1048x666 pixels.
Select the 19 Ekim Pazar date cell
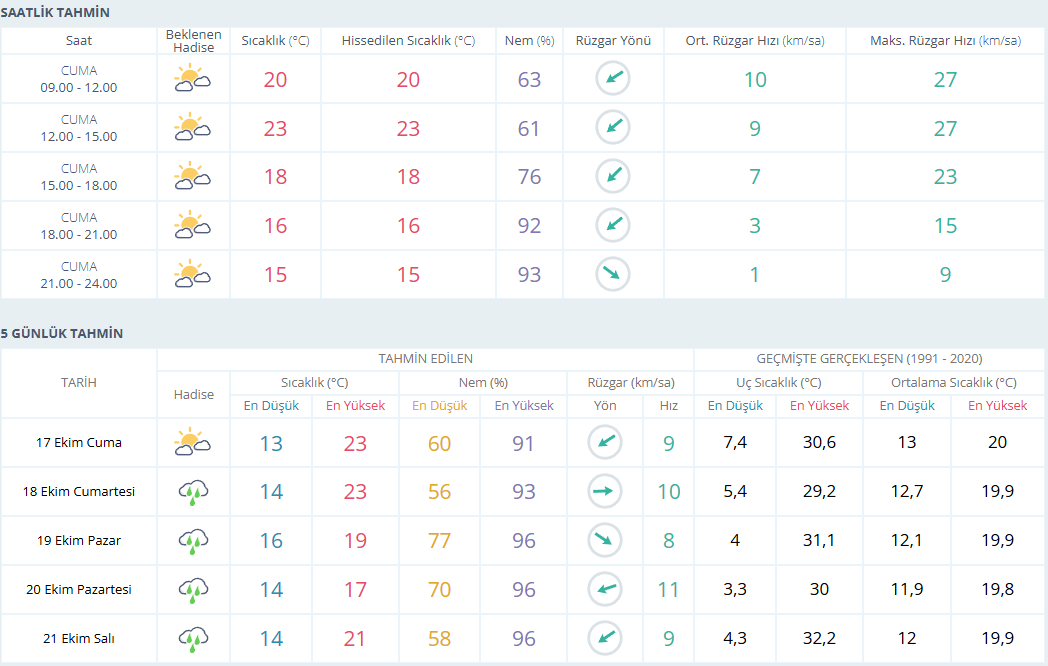click(x=78, y=541)
